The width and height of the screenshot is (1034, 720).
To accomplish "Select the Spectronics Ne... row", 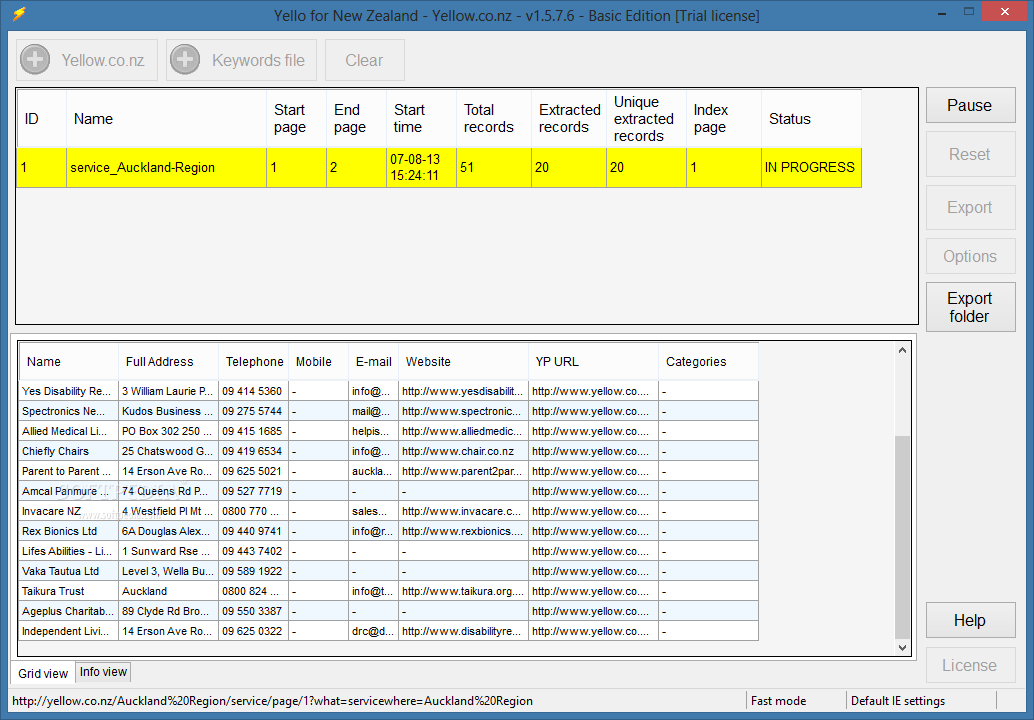I will tap(388, 411).
